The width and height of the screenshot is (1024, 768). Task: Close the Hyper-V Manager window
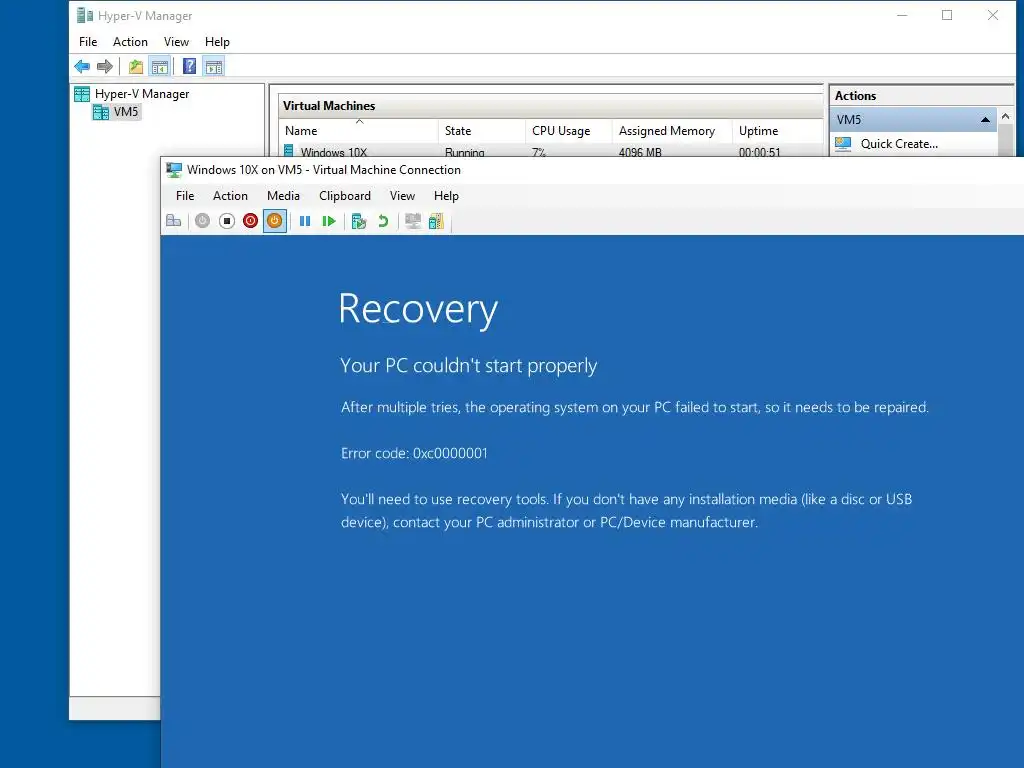(x=993, y=15)
